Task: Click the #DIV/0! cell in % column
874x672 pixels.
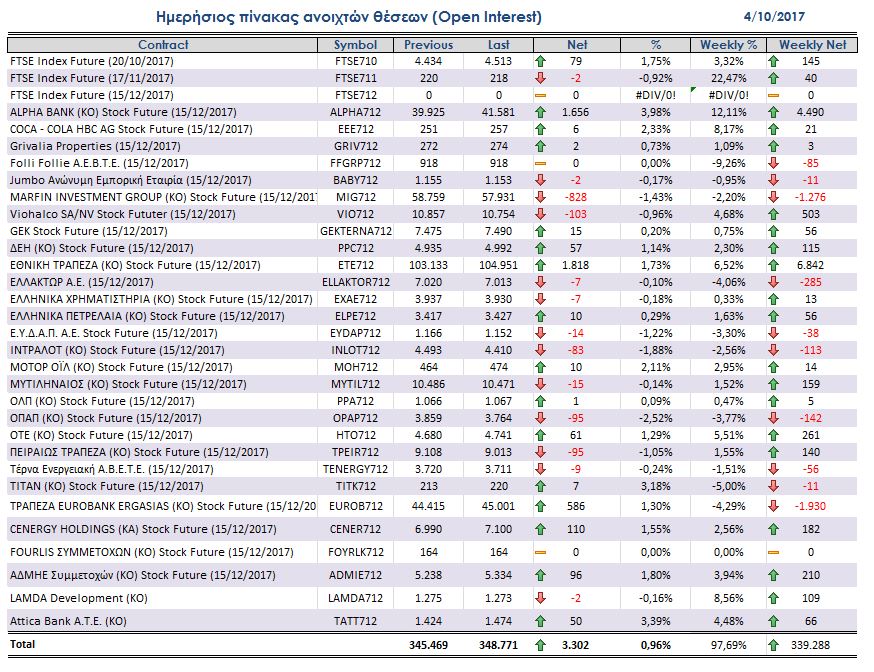Action: click(x=656, y=95)
